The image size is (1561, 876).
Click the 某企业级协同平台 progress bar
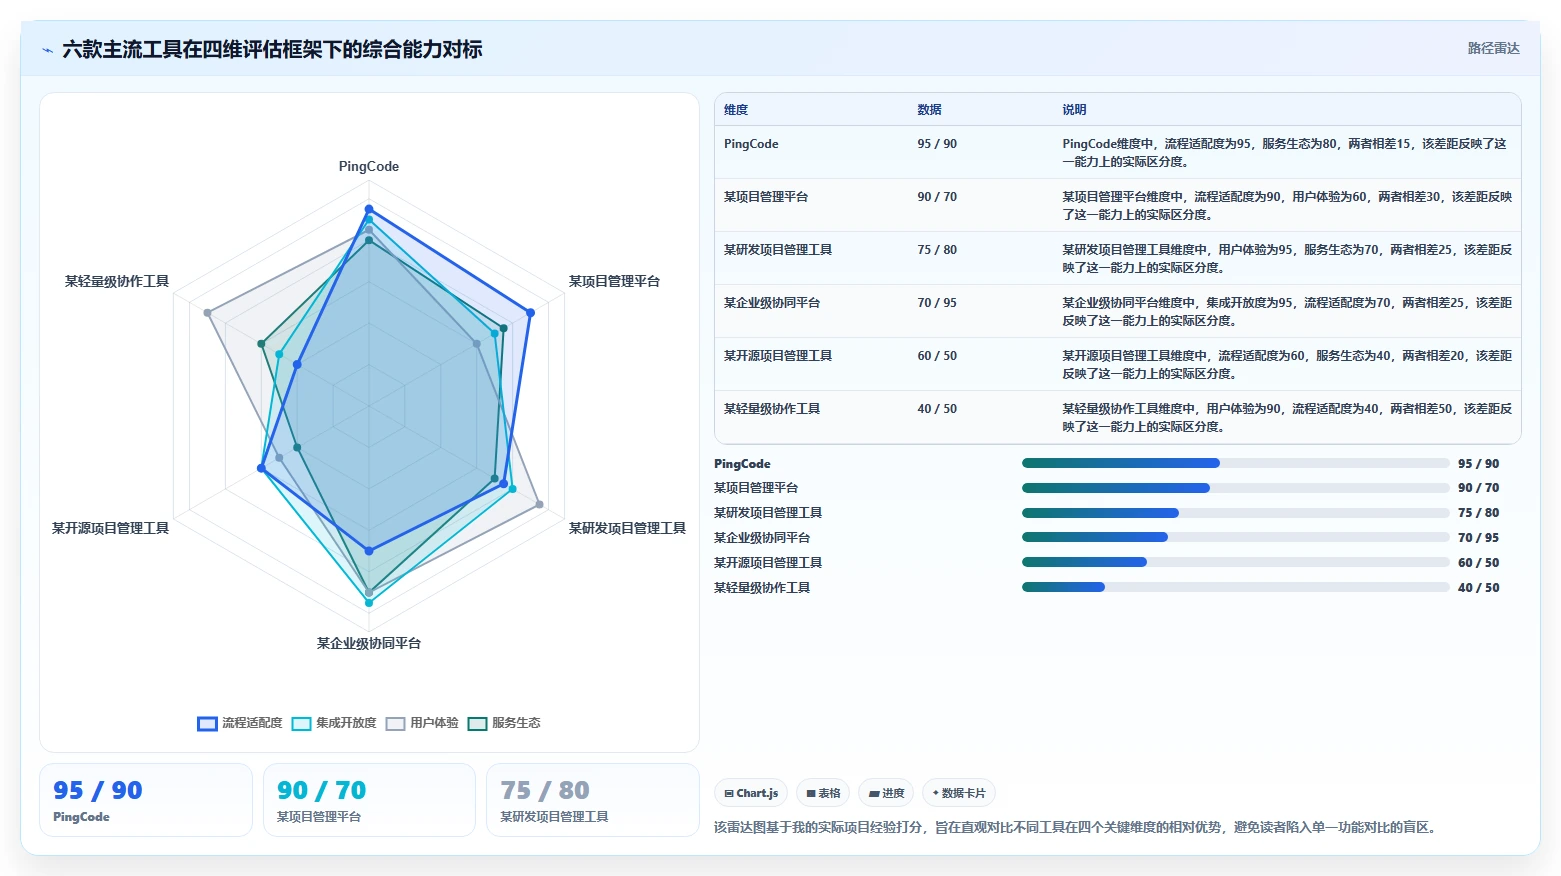(1236, 537)
